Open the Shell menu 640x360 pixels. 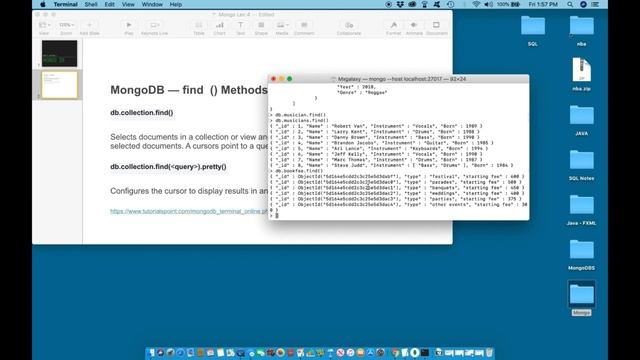pyautogui.click(x=91, y=4)
